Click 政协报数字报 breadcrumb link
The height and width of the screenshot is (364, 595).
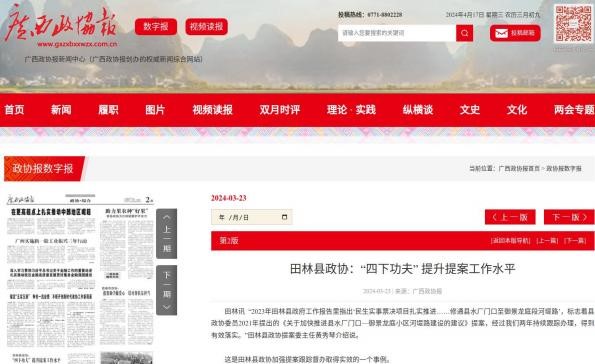[x=564, y=168]
